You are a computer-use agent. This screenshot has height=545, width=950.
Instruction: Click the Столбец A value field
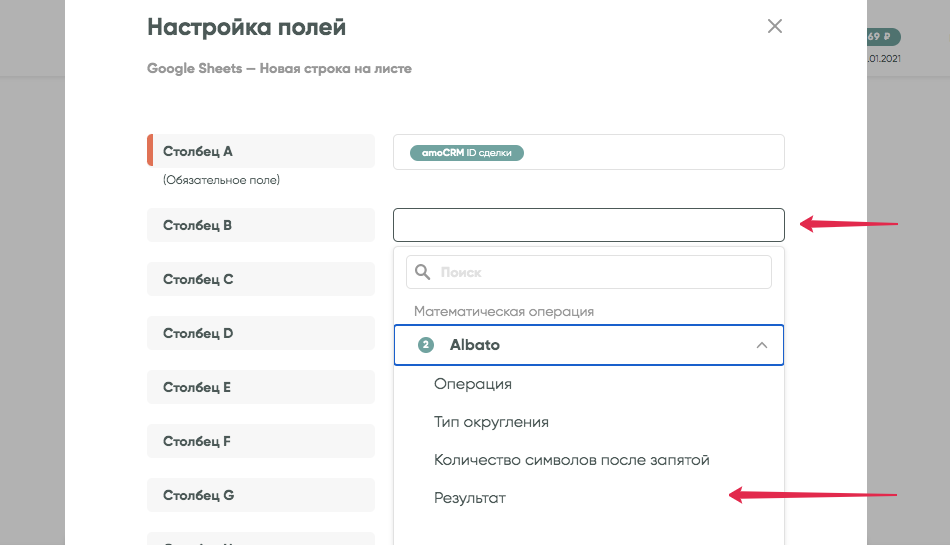point(650,153)
